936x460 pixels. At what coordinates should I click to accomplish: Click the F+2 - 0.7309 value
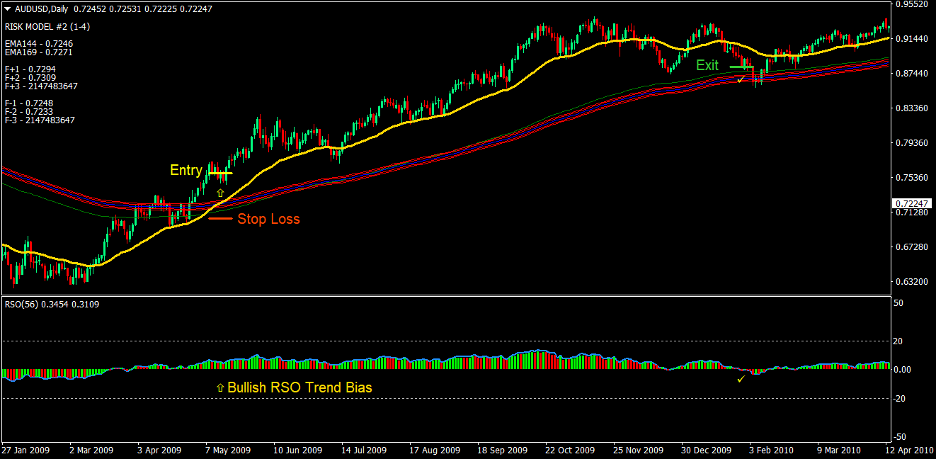30,78
